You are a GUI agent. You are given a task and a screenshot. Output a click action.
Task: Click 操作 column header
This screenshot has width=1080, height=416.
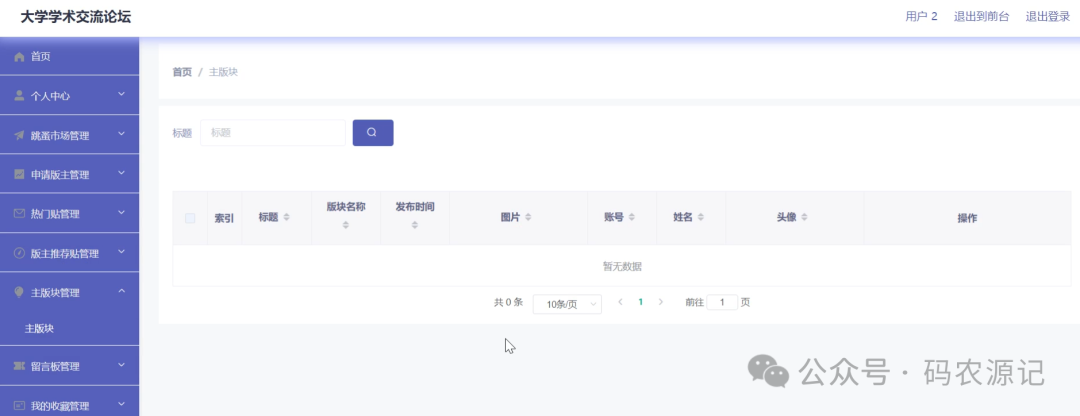tap(967, 218)
